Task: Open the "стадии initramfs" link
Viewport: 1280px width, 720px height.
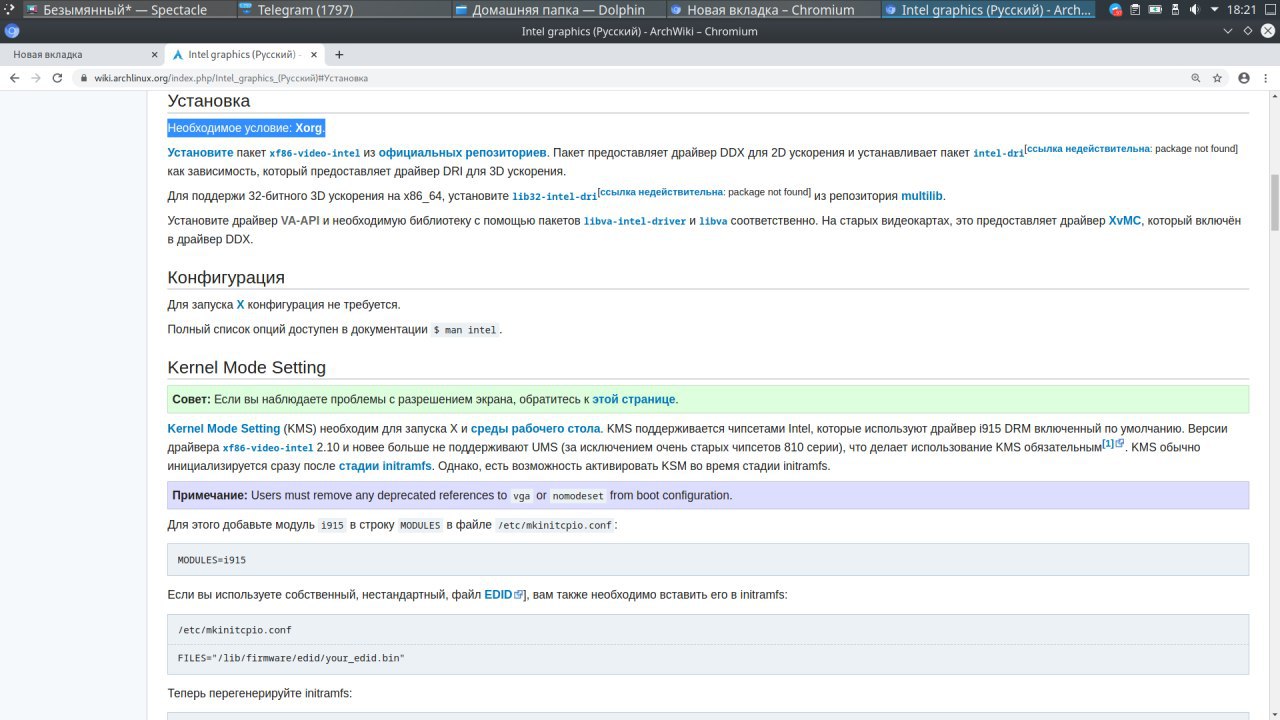Action: 385,466
